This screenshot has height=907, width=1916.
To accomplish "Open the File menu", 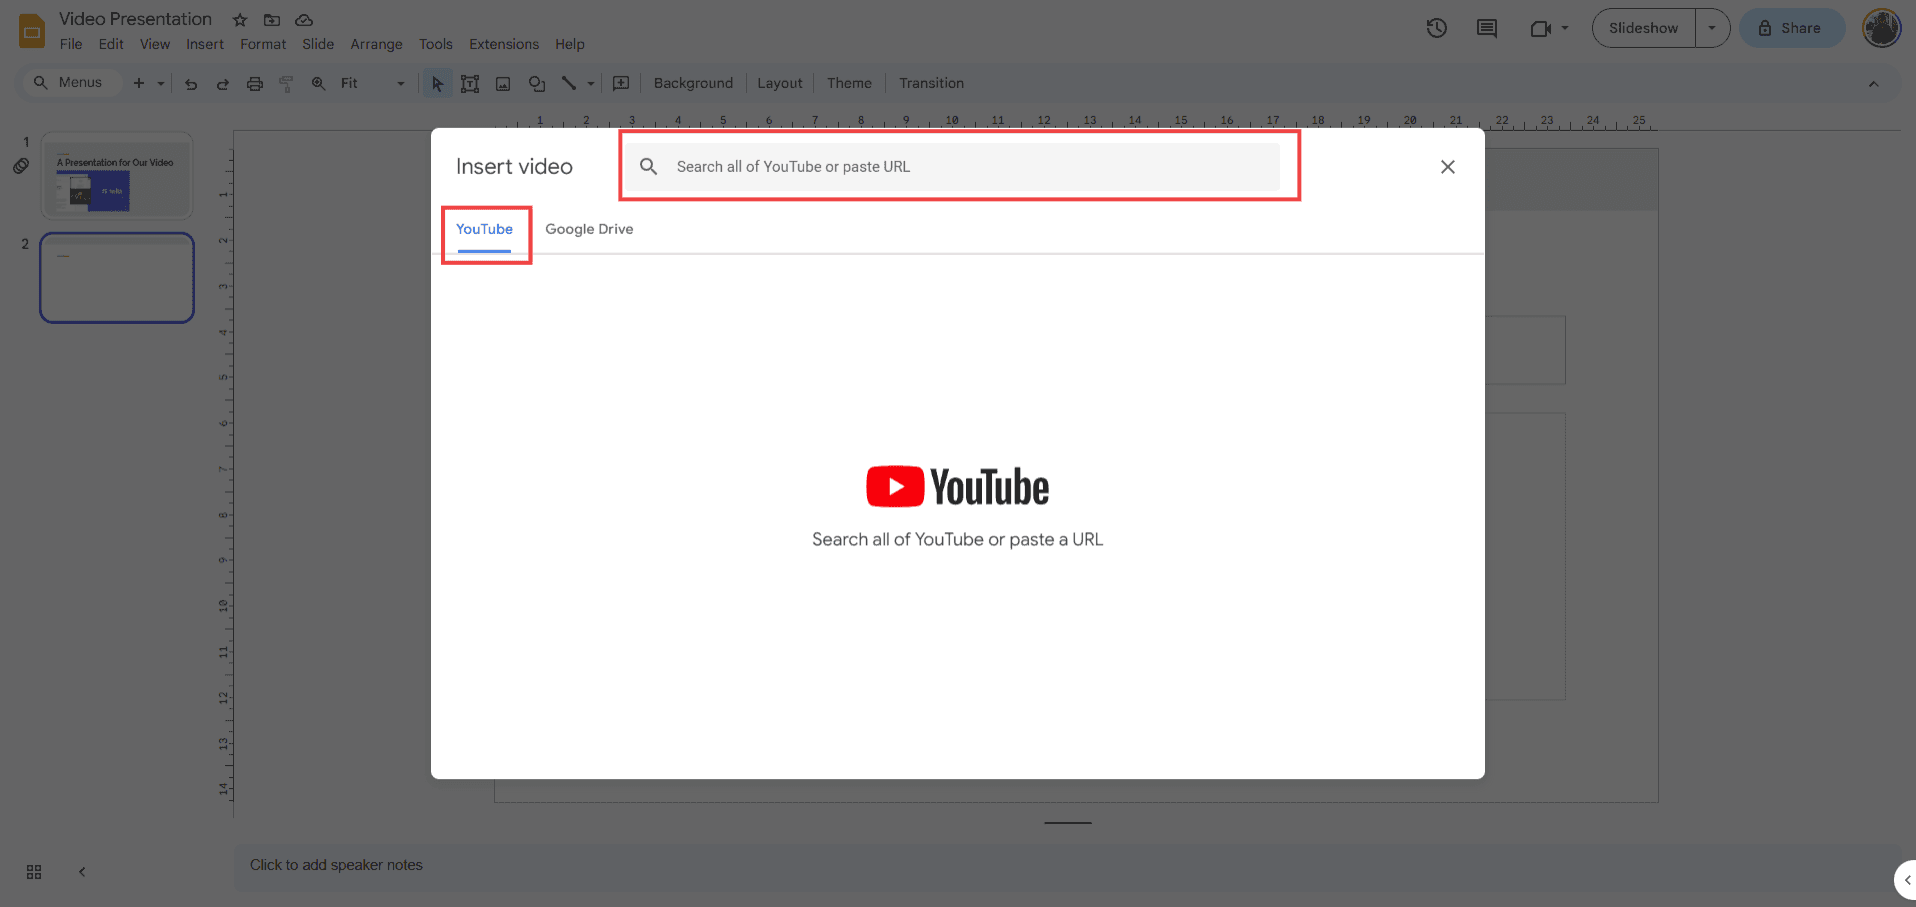I will click(71, 44).
